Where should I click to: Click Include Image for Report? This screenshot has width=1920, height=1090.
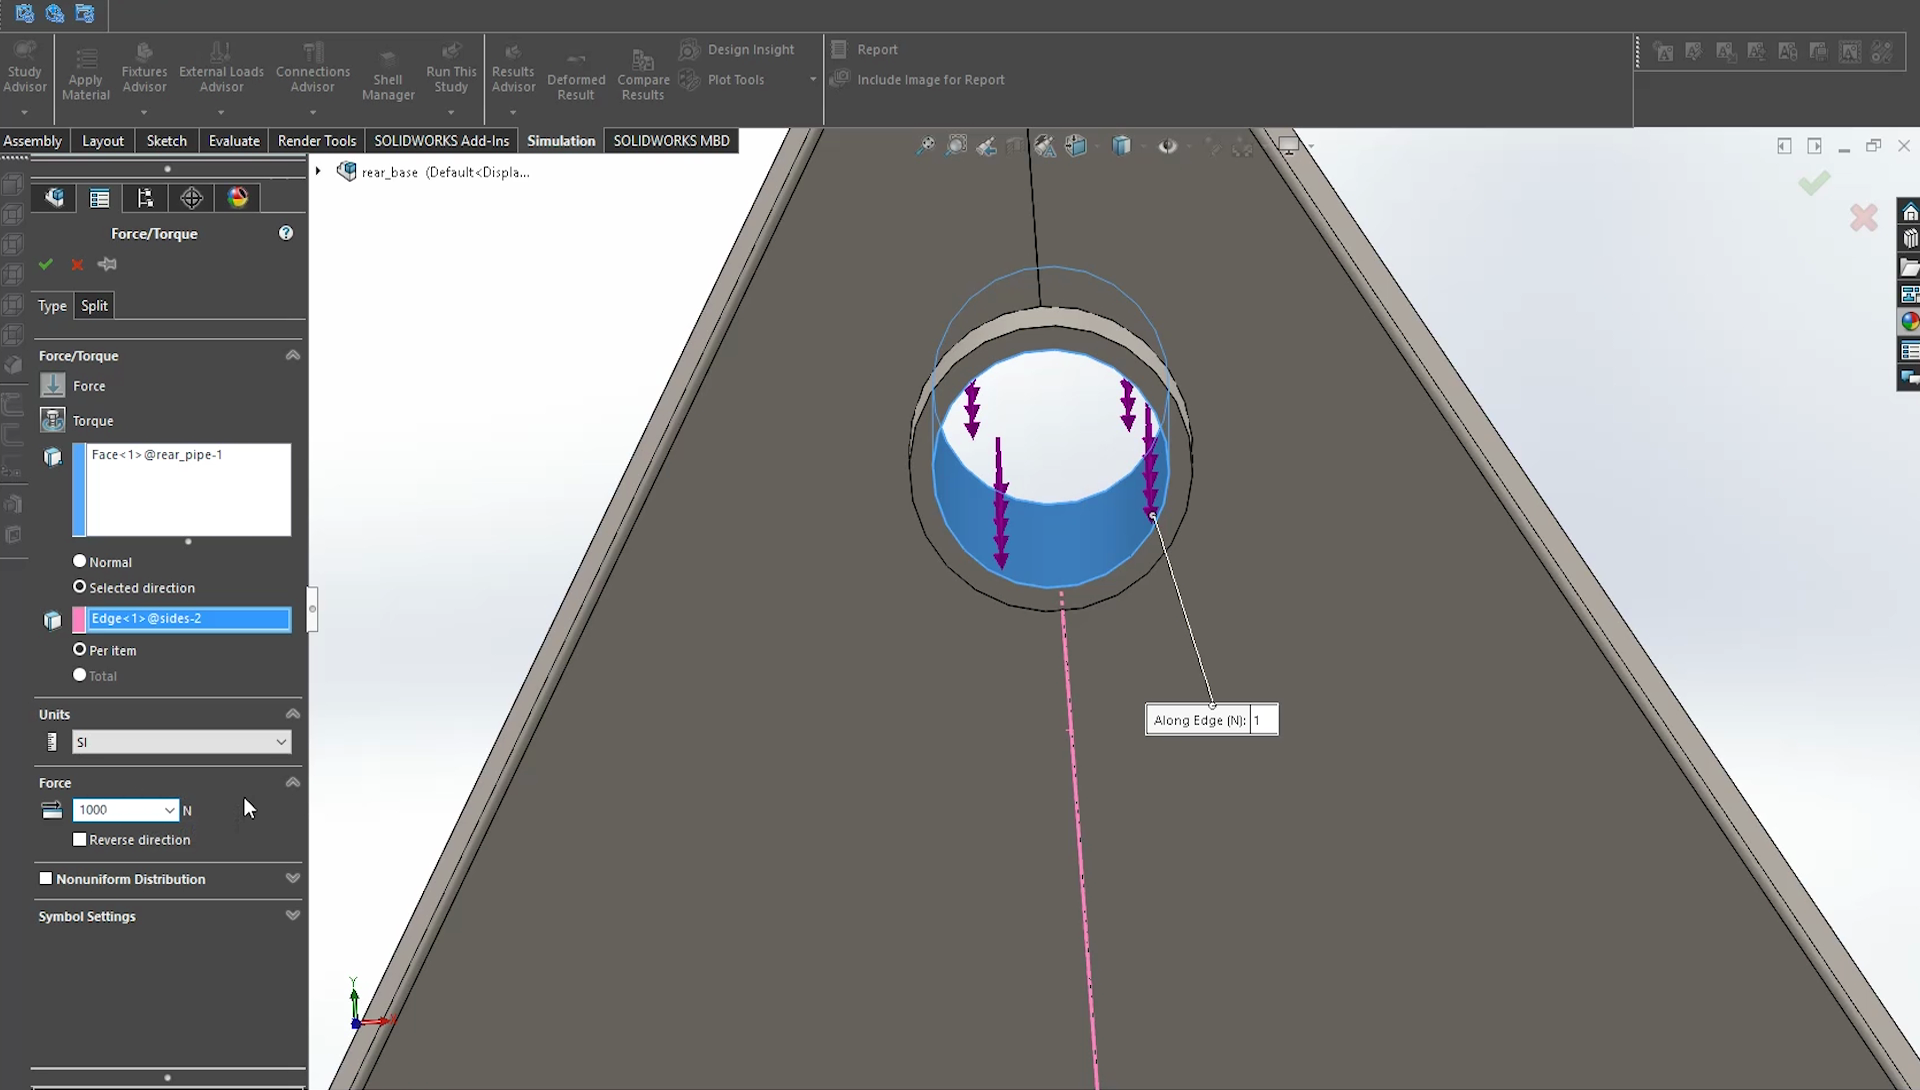[x=918, y=80]
